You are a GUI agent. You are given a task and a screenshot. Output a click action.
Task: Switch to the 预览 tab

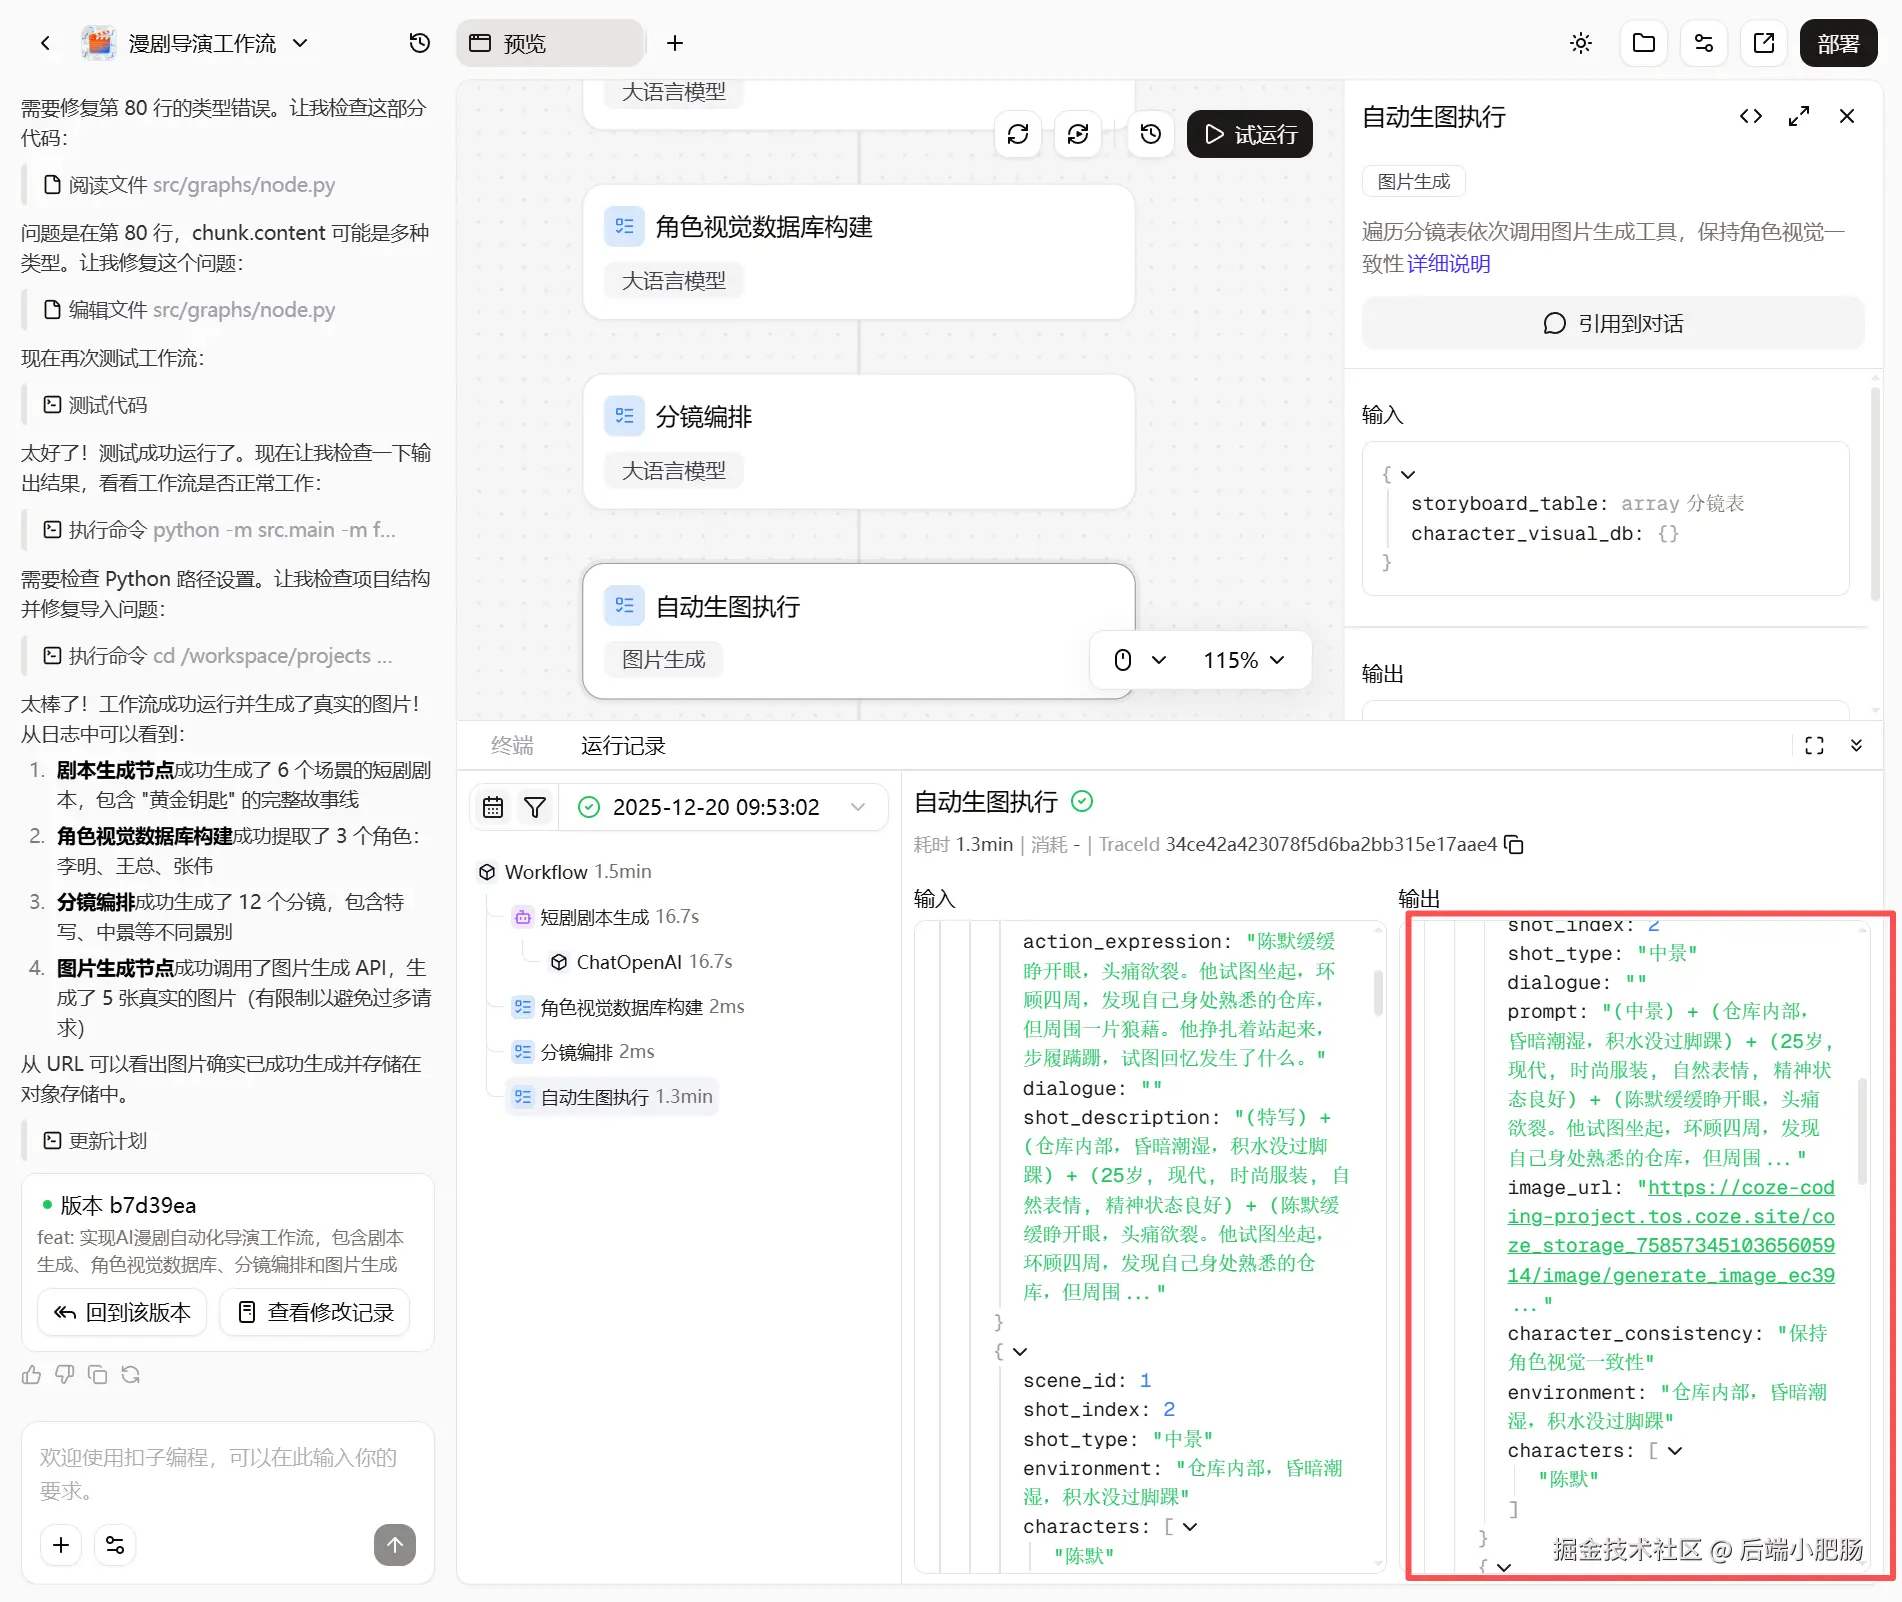549,43
